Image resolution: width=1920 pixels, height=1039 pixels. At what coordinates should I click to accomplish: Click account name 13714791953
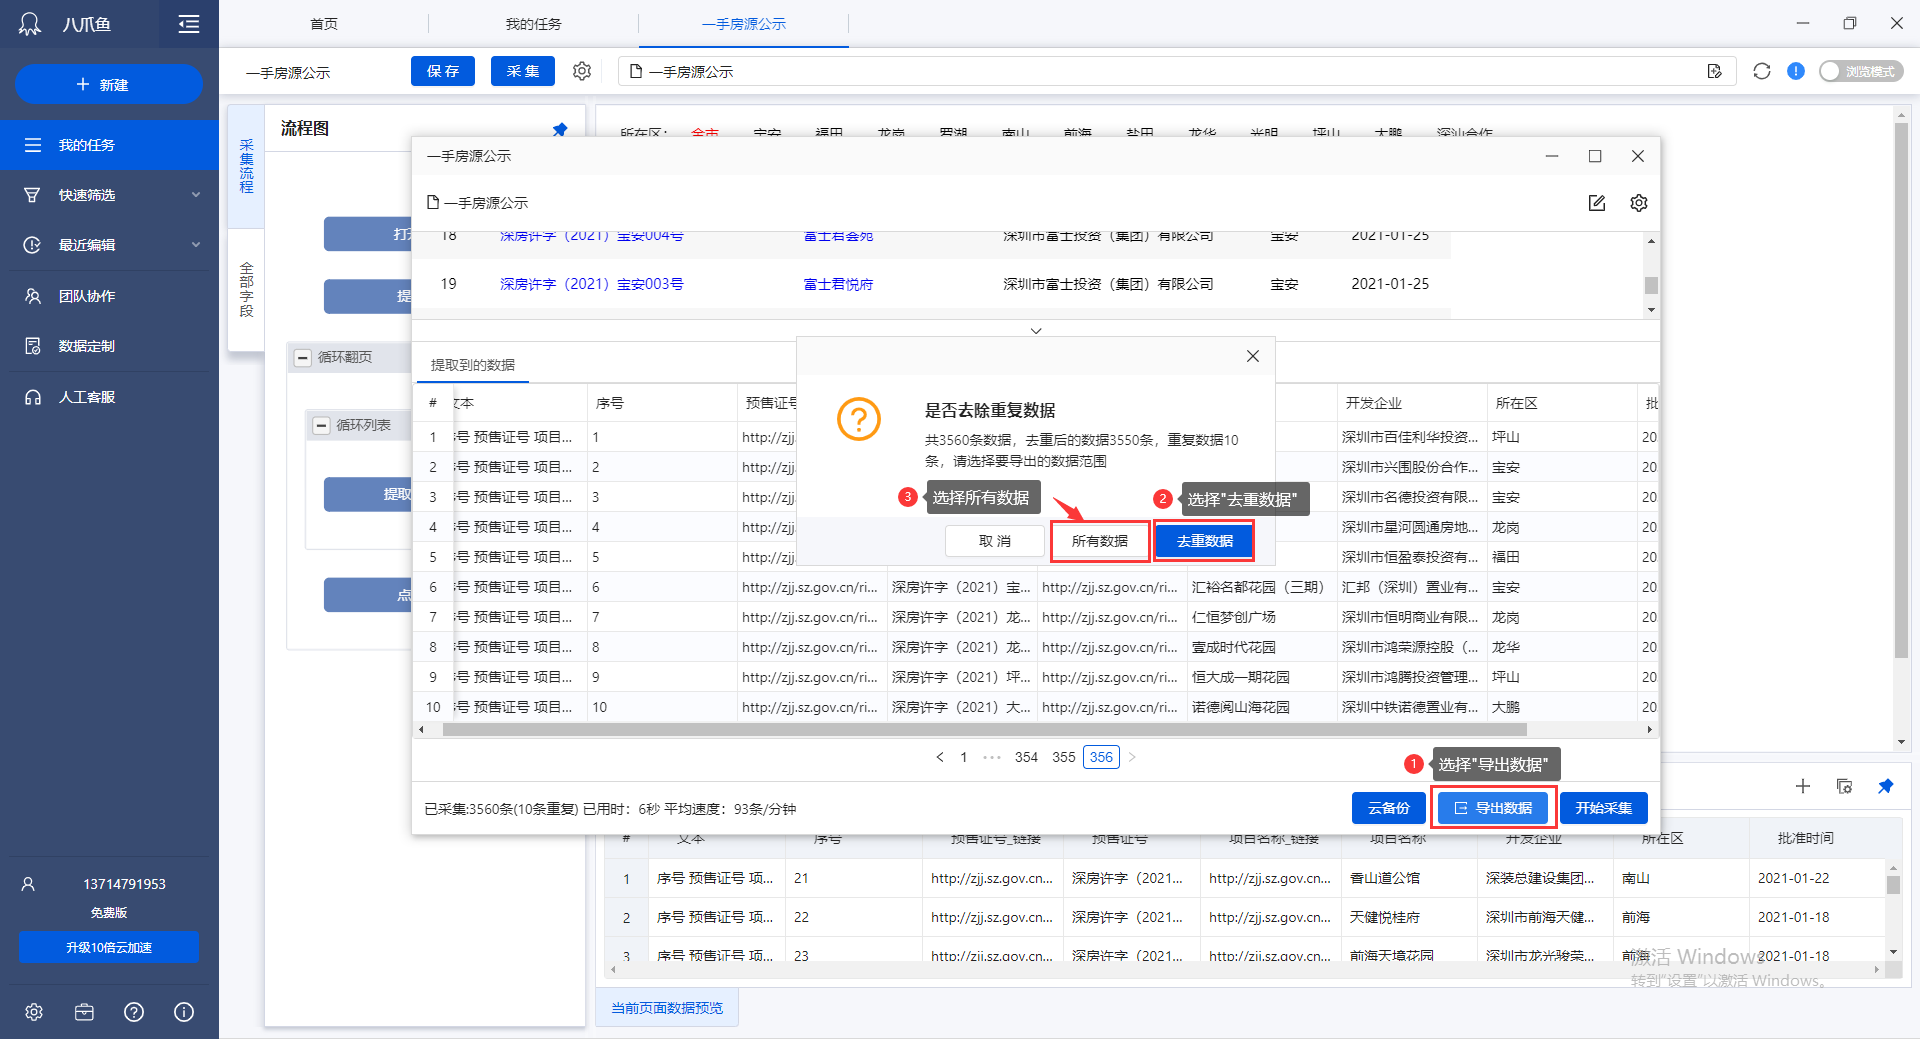tap(124, 884)
